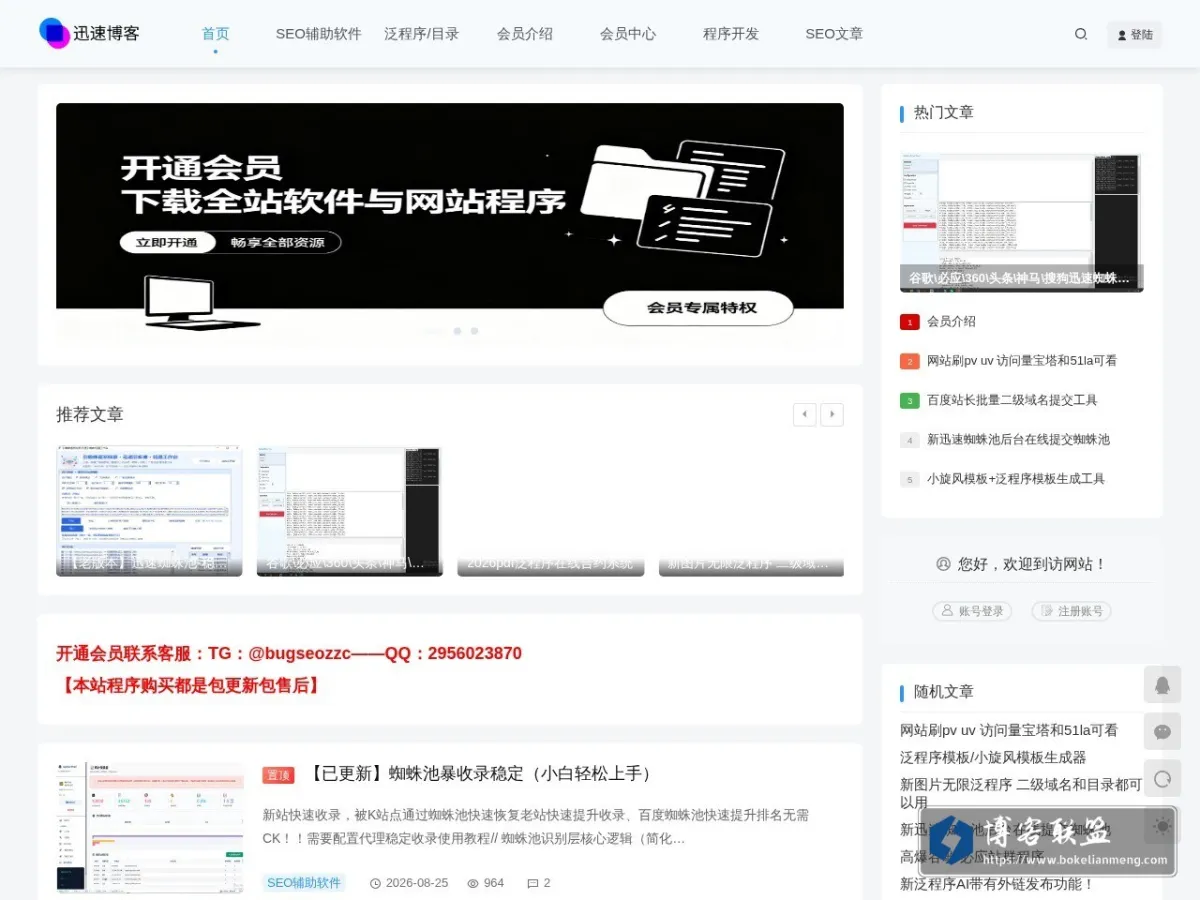Image resolution: width=1200 pixels, height=900 pixels.
Task: Open the 程序开发 nav item
Action: tap(731, 34)
